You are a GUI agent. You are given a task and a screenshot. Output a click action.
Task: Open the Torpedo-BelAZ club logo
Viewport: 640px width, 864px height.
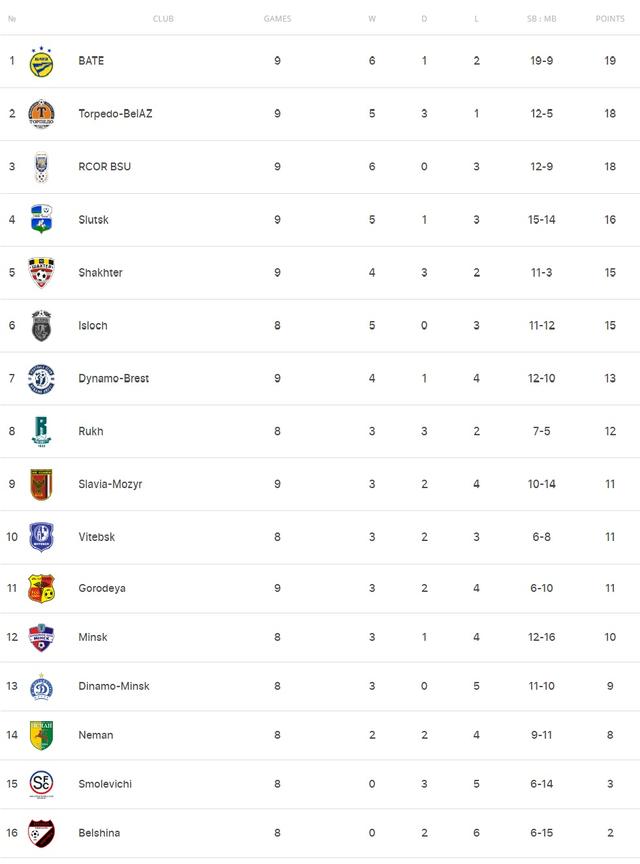pos(41,114)
